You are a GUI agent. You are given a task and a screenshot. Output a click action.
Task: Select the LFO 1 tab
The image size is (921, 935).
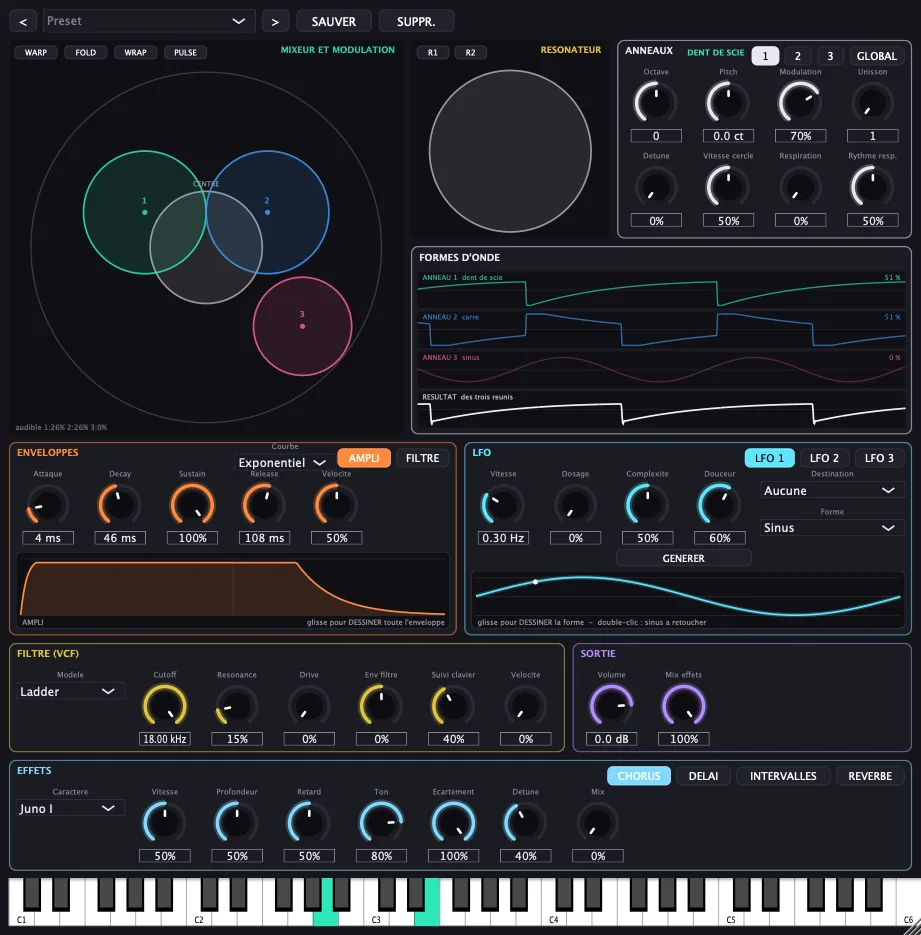pyautogui.click(x=770, y=458)
